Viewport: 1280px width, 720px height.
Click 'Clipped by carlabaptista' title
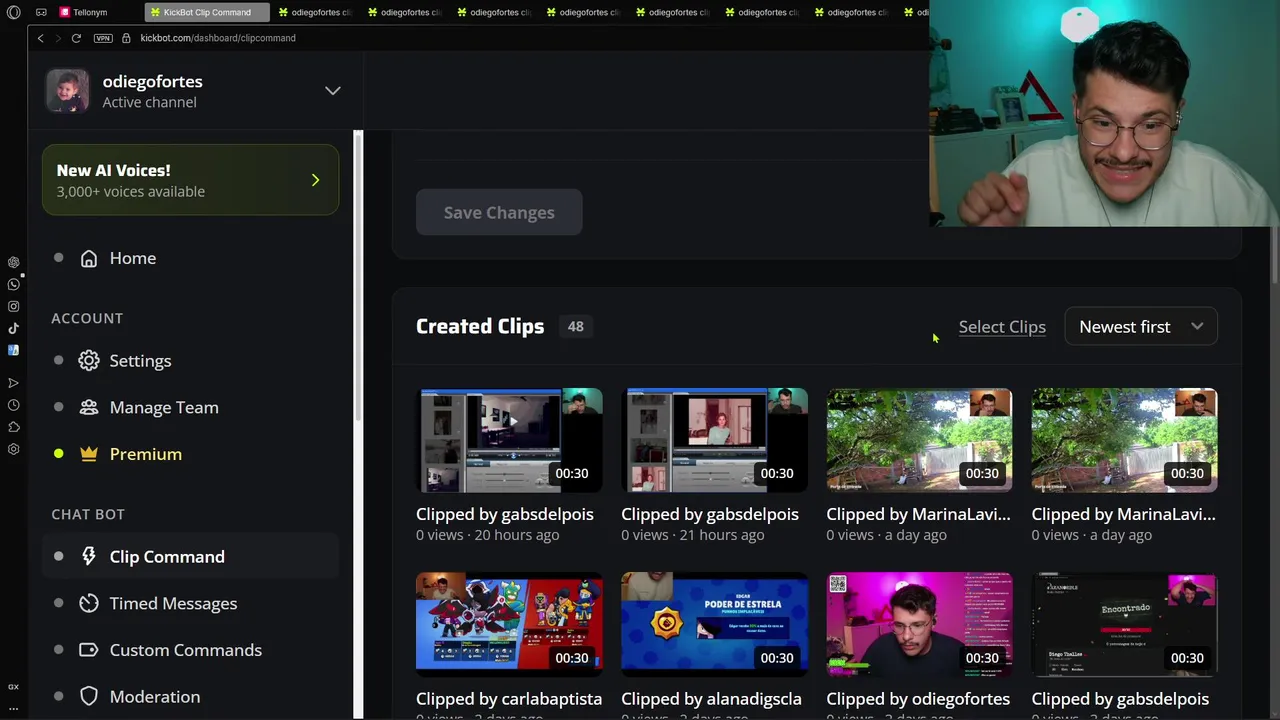(509, 699)
